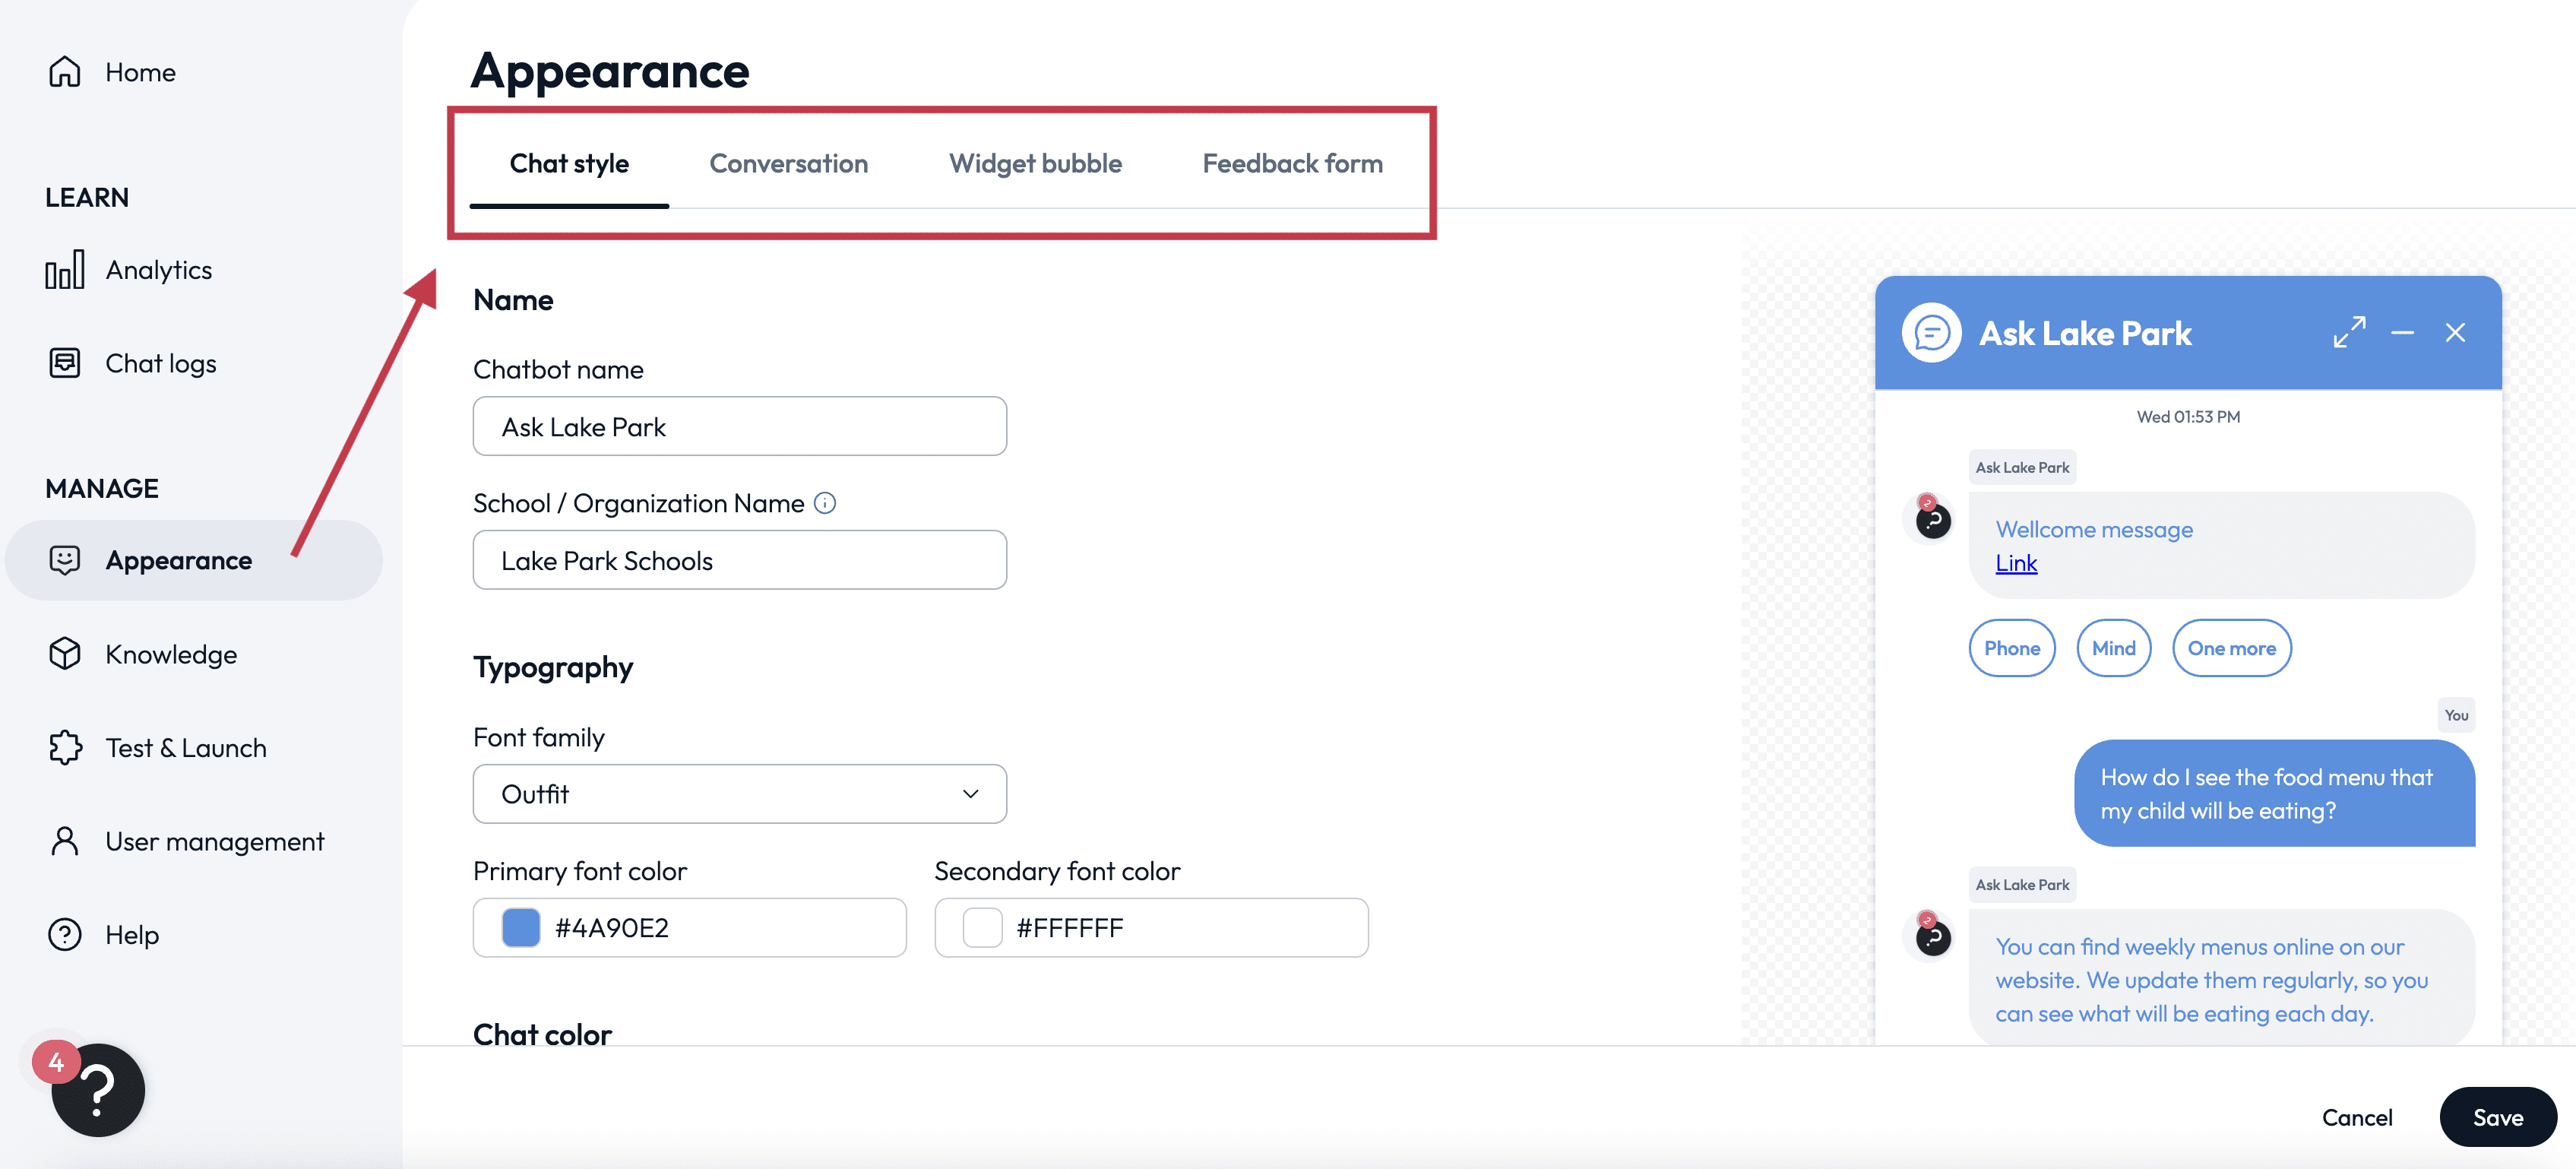Click the #4A90E2 primary color hex field
Screen dimensions: 2576x1169
tap(690, 928)
